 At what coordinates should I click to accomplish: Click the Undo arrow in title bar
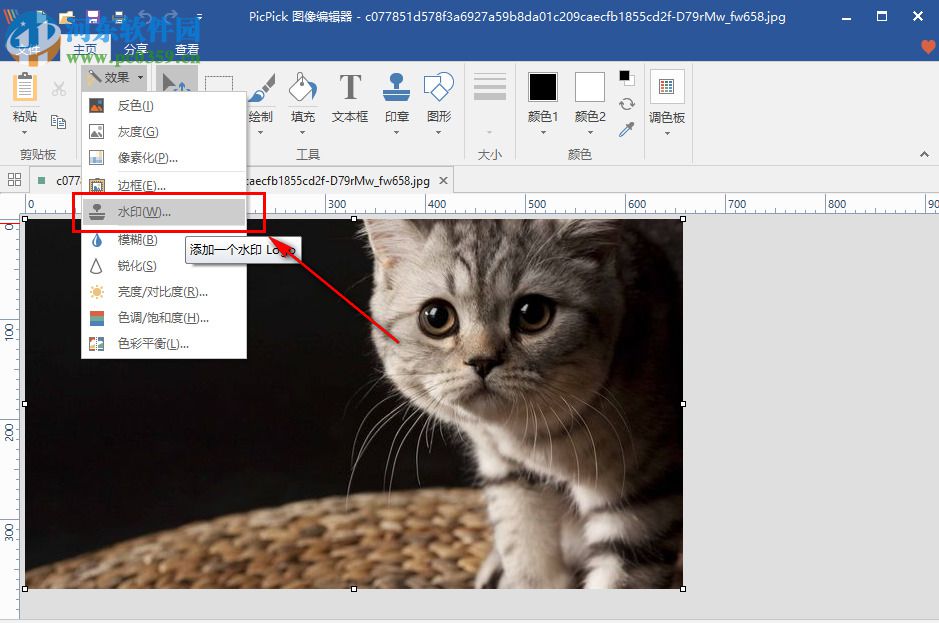click(x=144, y=16)
